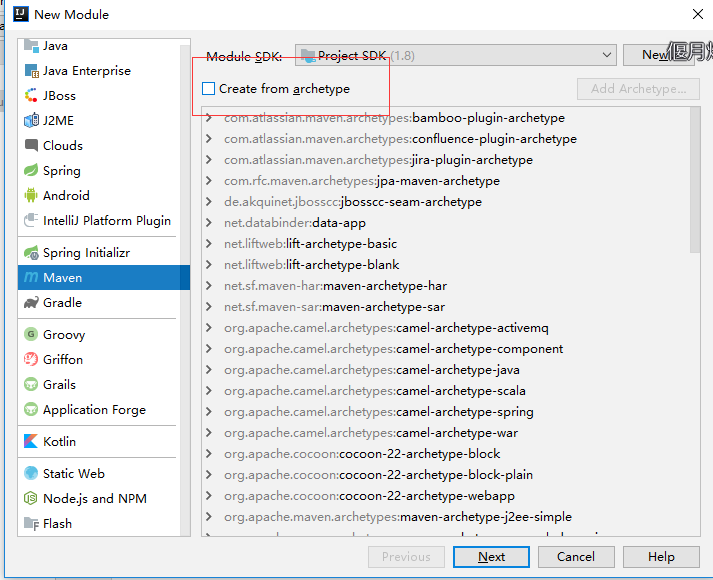Select cocoon-22-archetype-block-plain row
Viewport: 713px width, 580px height.
point(446,475)
